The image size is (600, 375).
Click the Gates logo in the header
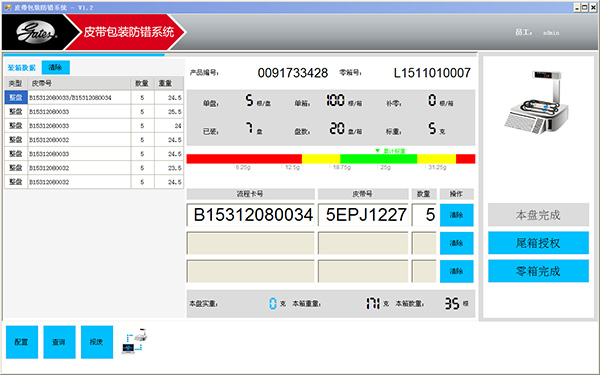tap(36, 32)
